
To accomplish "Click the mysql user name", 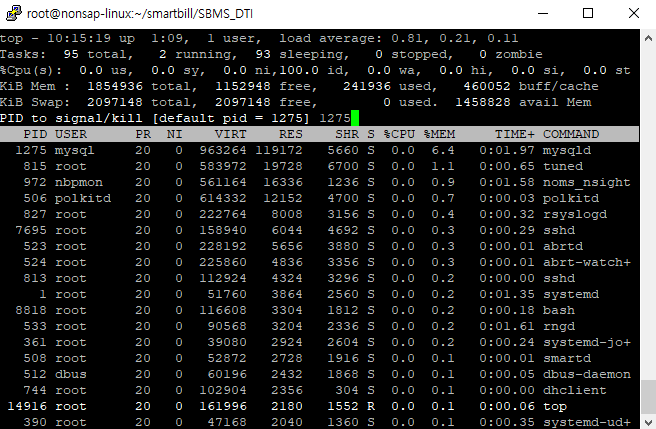I will [74, 150].
